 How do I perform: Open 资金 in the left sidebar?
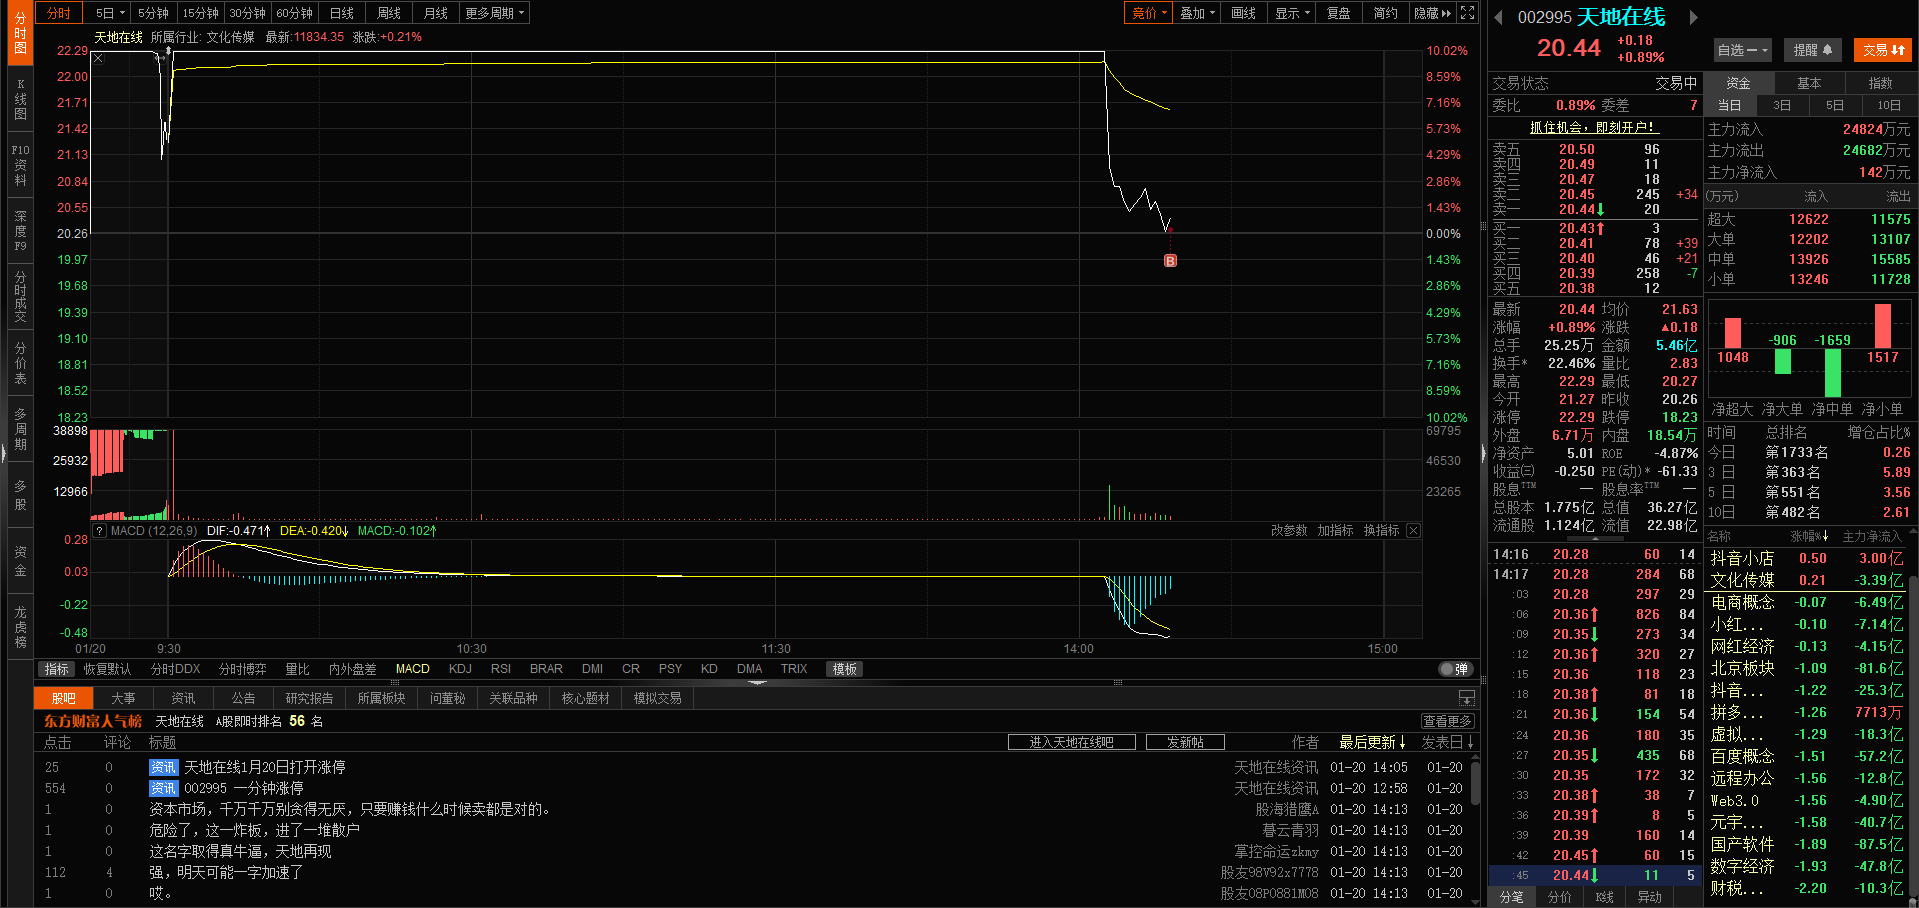point(20,561)
